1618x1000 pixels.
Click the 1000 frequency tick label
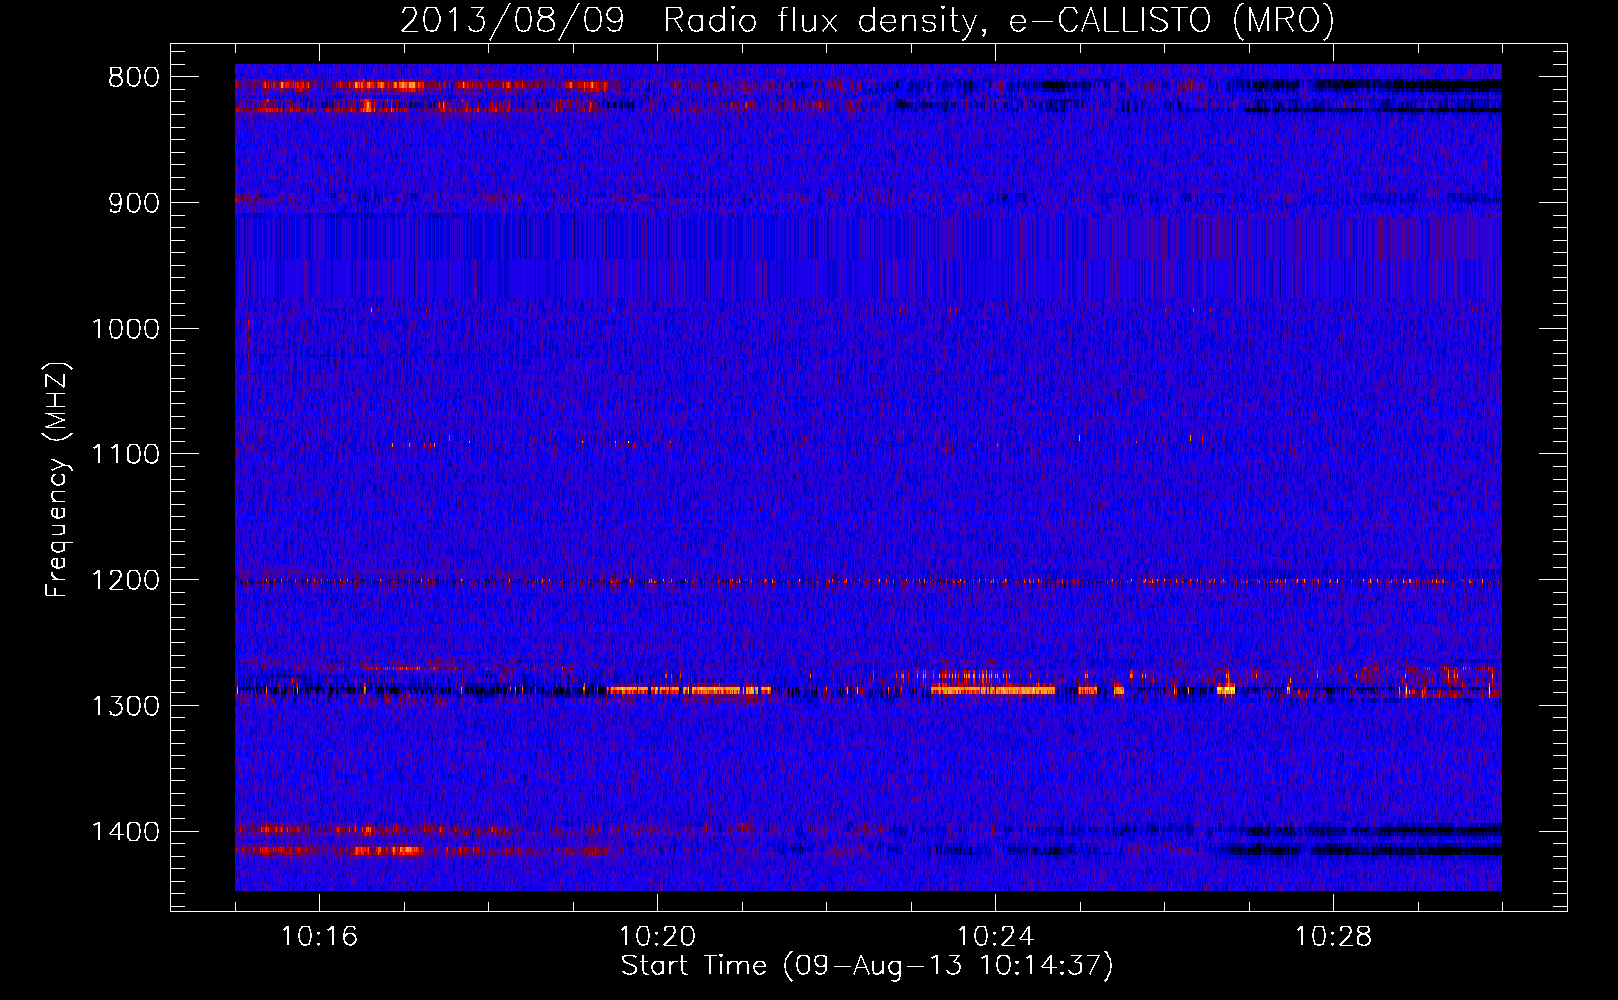[x=125, y=329]
